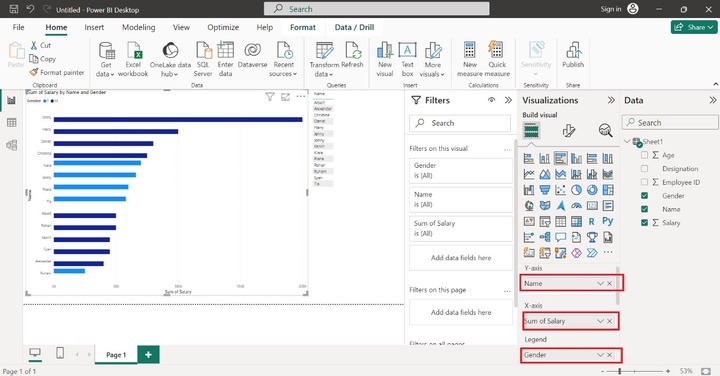Select the funnel chart visual
The image size is (720, 376).
(545, 190)
